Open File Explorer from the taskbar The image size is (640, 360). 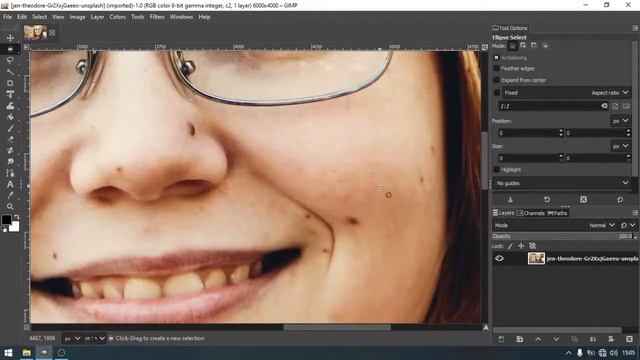(27, 353)
